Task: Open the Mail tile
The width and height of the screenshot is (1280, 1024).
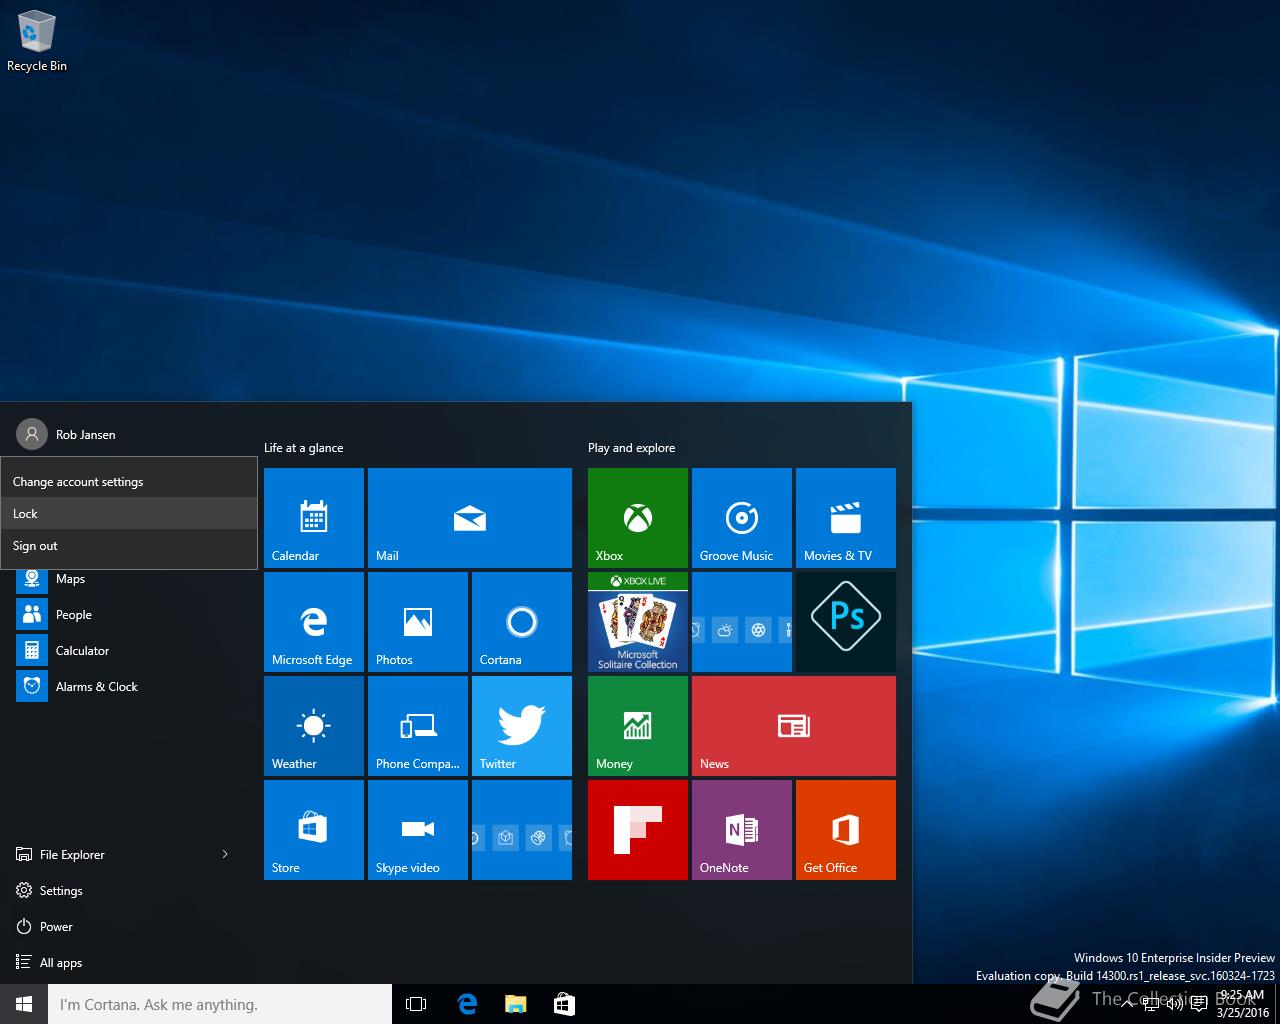Action: tap(470, 518)
